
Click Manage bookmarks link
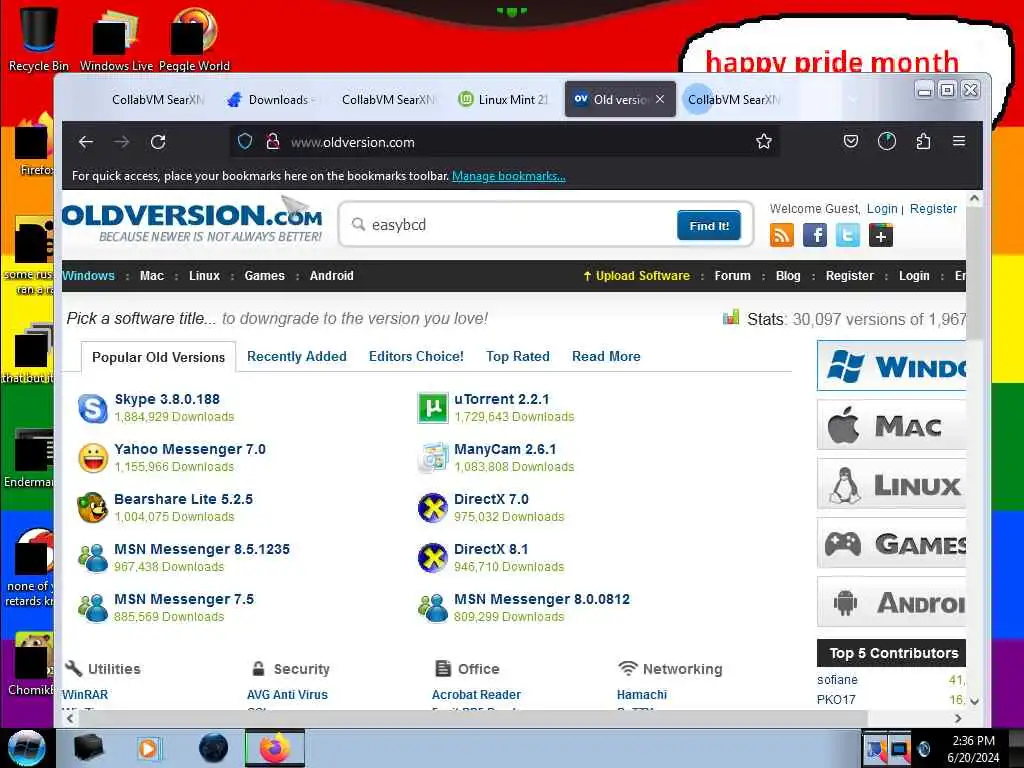click(x=509, y=176)
